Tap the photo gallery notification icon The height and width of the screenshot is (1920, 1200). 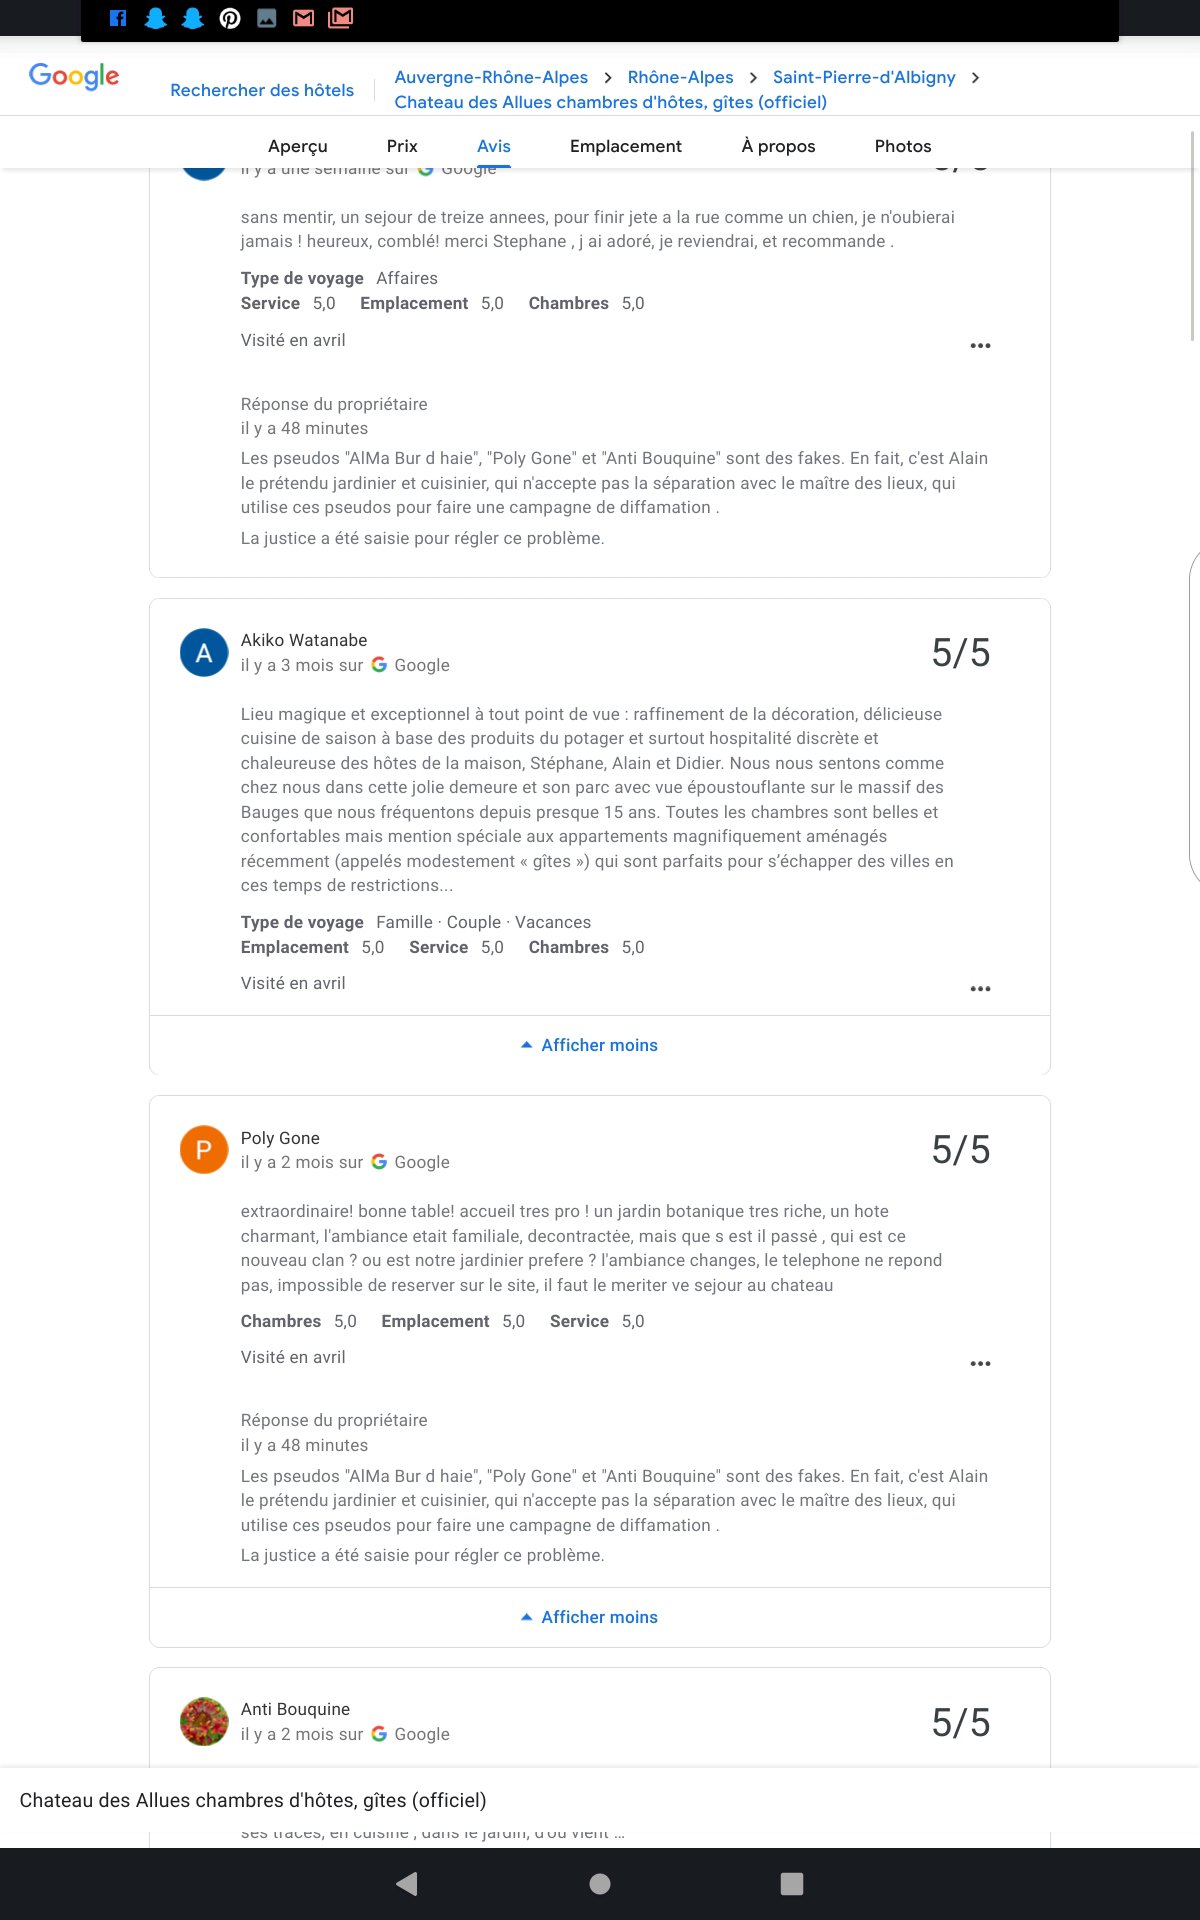[x=267, y=18]
